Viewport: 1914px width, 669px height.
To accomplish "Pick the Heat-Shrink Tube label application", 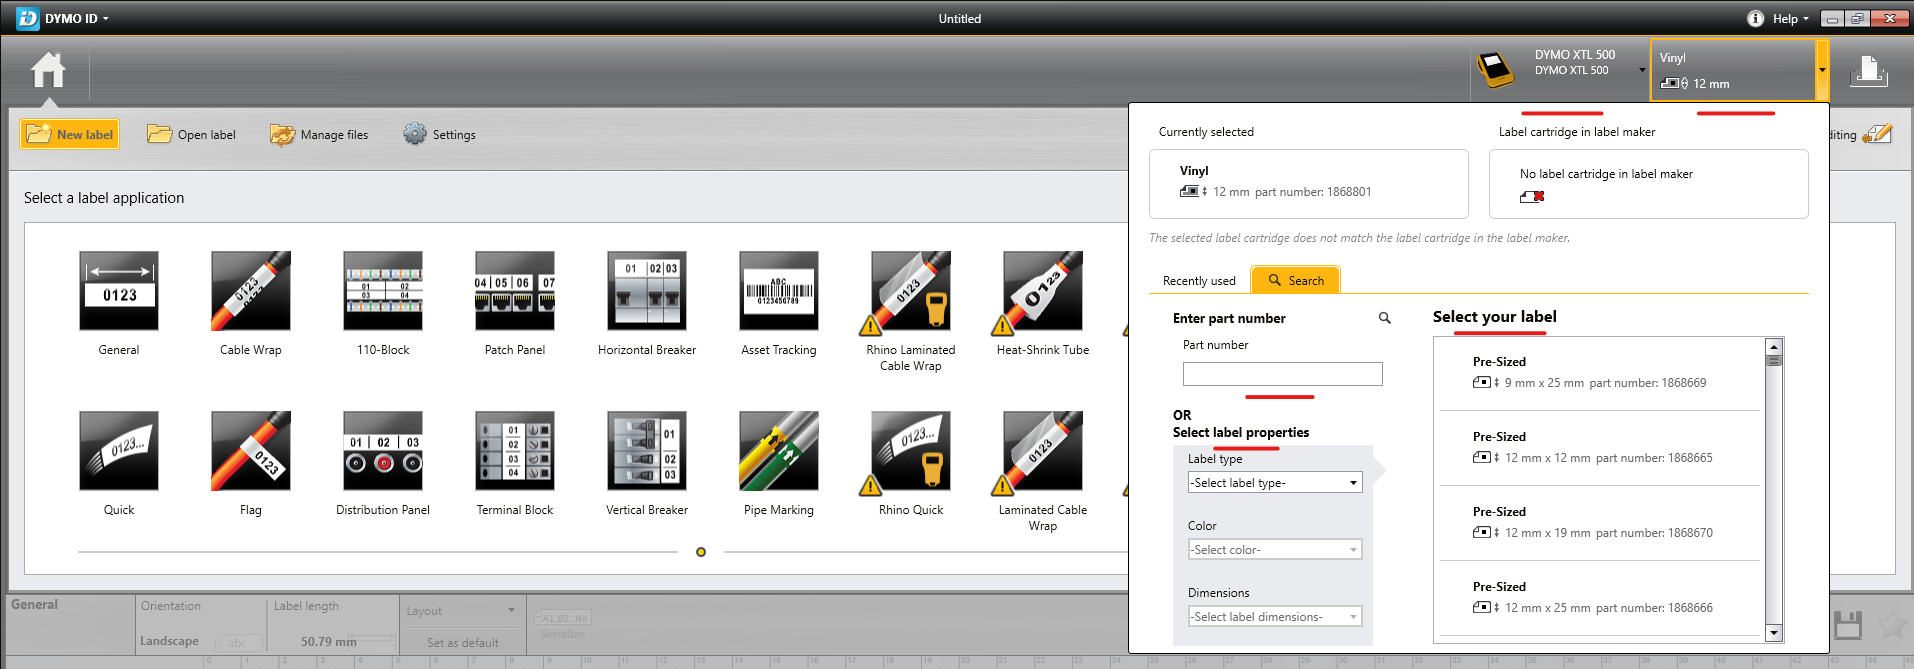I will pyautogui.click(x=1042, y=291).
